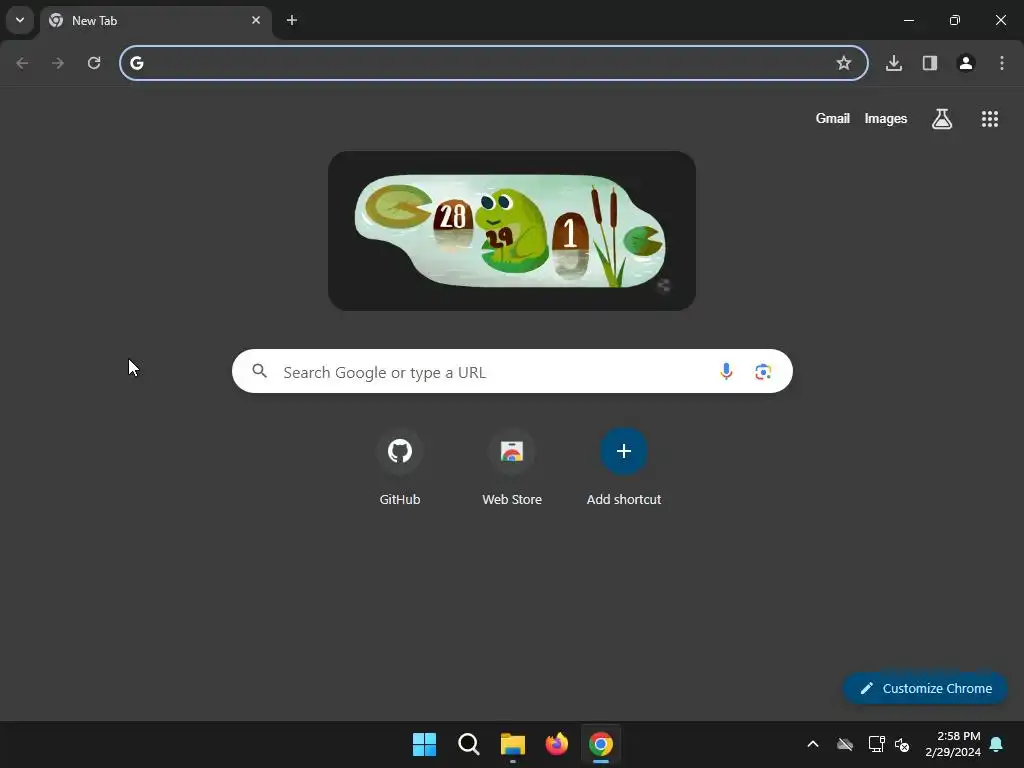Open Chrome downloads icon
This screenshot has height=768, width=1024.
(x=894, y=63)
